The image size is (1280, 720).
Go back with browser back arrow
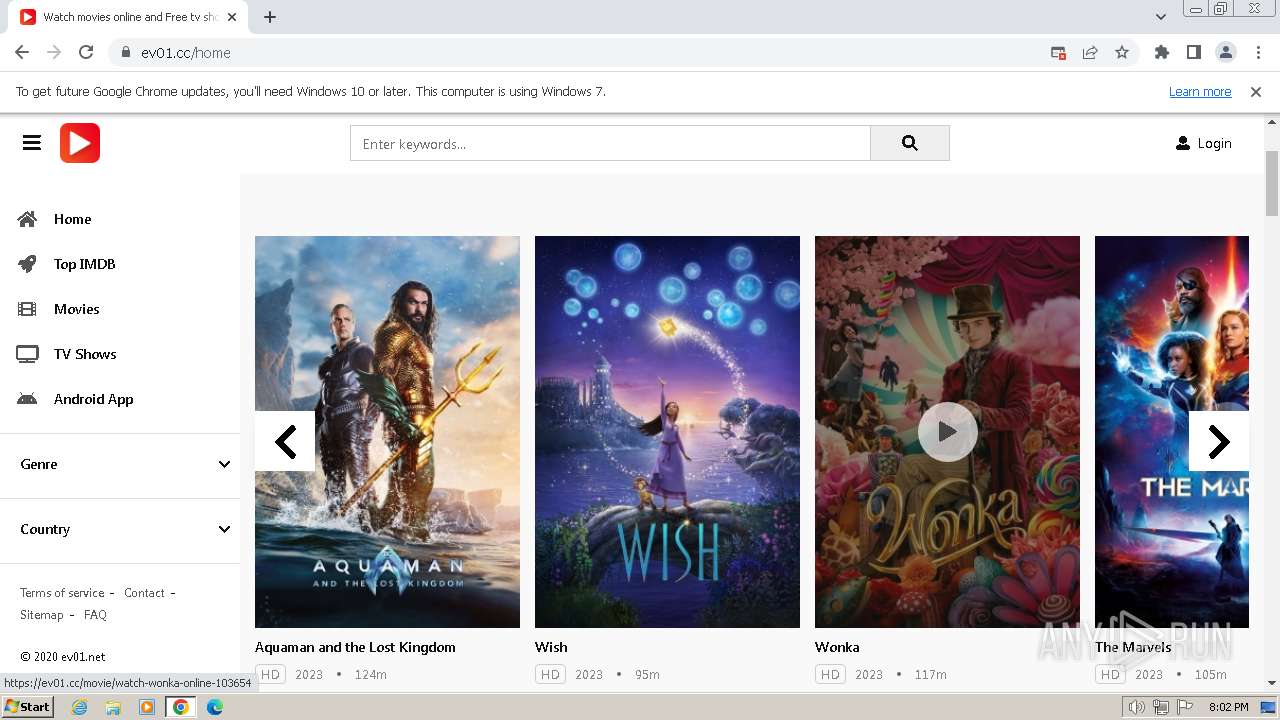pos(22,52)
